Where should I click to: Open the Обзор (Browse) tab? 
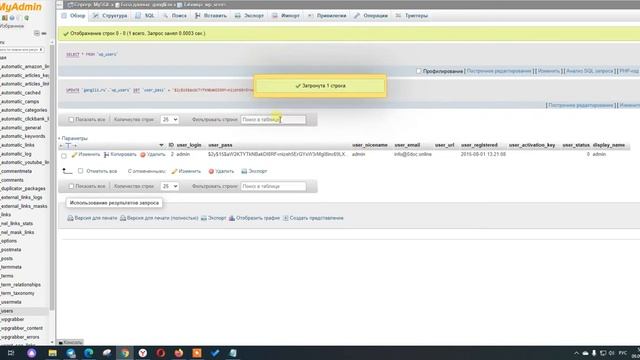coord(73,16)
